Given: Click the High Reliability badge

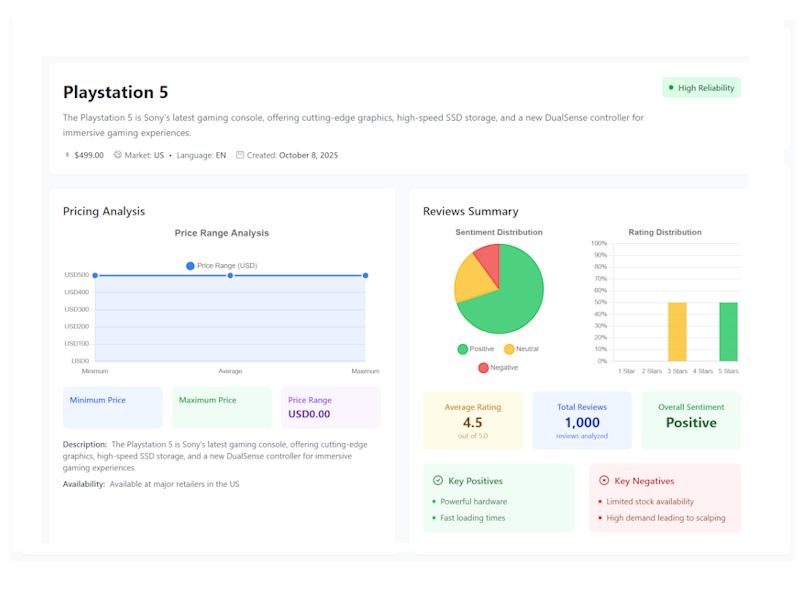Looking at the screenshot, I should point(701,88).
